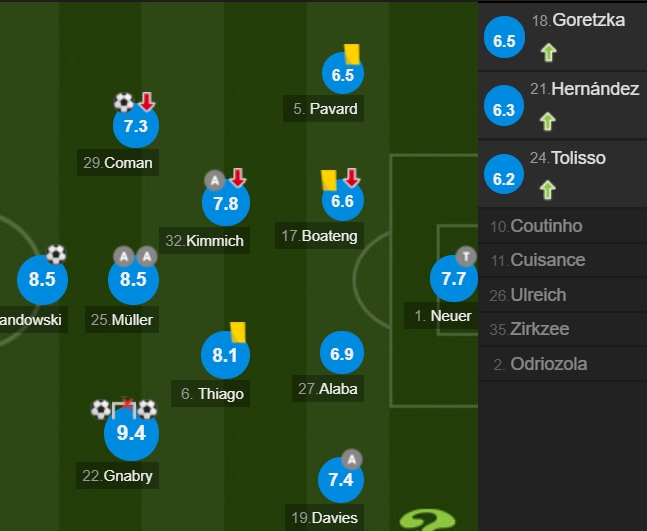Click the green help question mark icon
The width and height of the screenshot is (647, 531).
pos(427,520)
